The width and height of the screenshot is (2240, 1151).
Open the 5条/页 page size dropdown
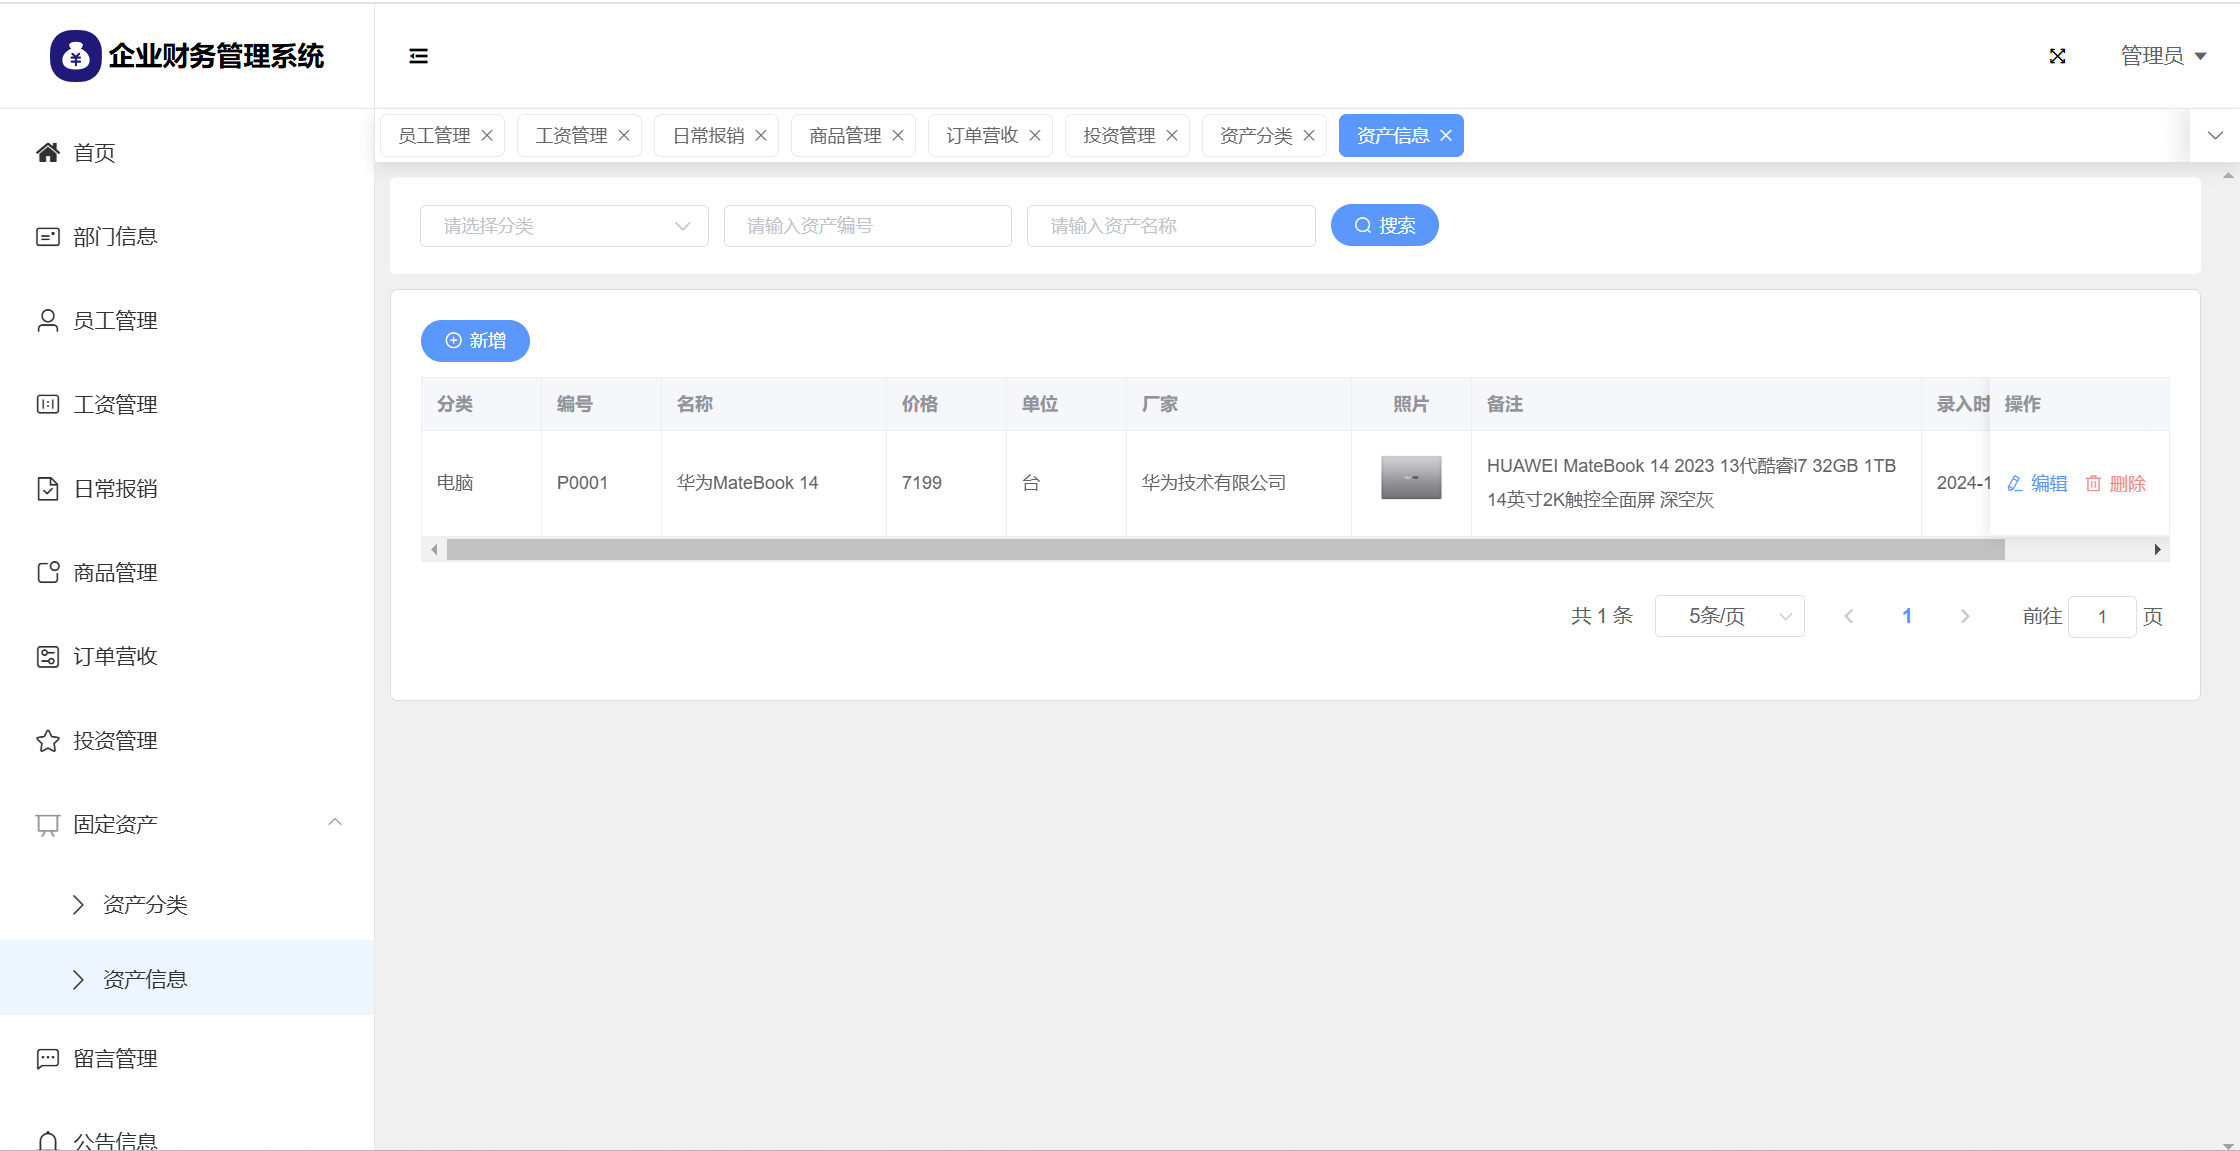pos(1729,616)
